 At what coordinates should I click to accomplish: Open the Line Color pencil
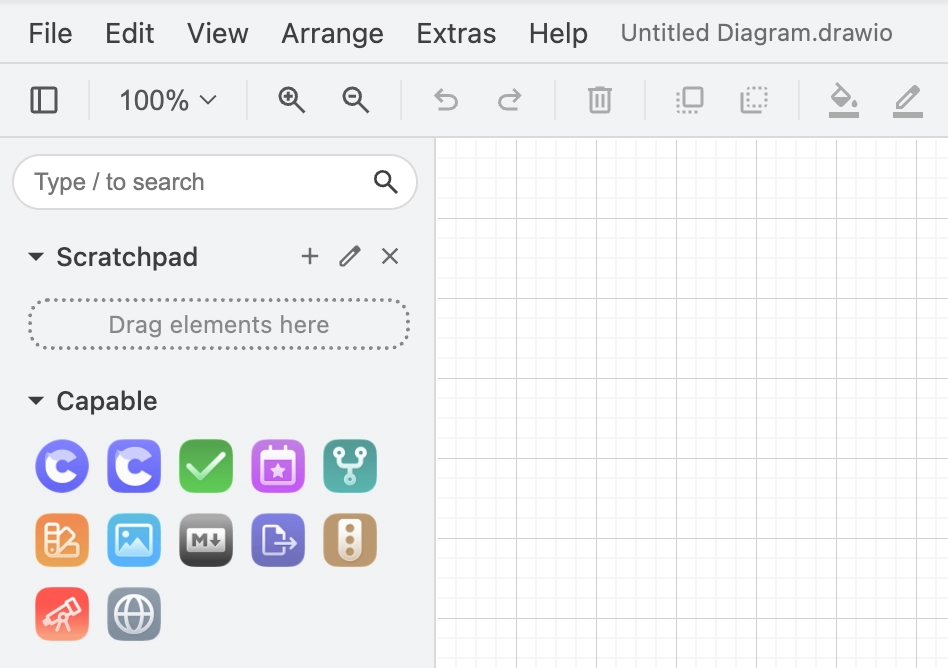pyautogui.click(x=908, y=101)
